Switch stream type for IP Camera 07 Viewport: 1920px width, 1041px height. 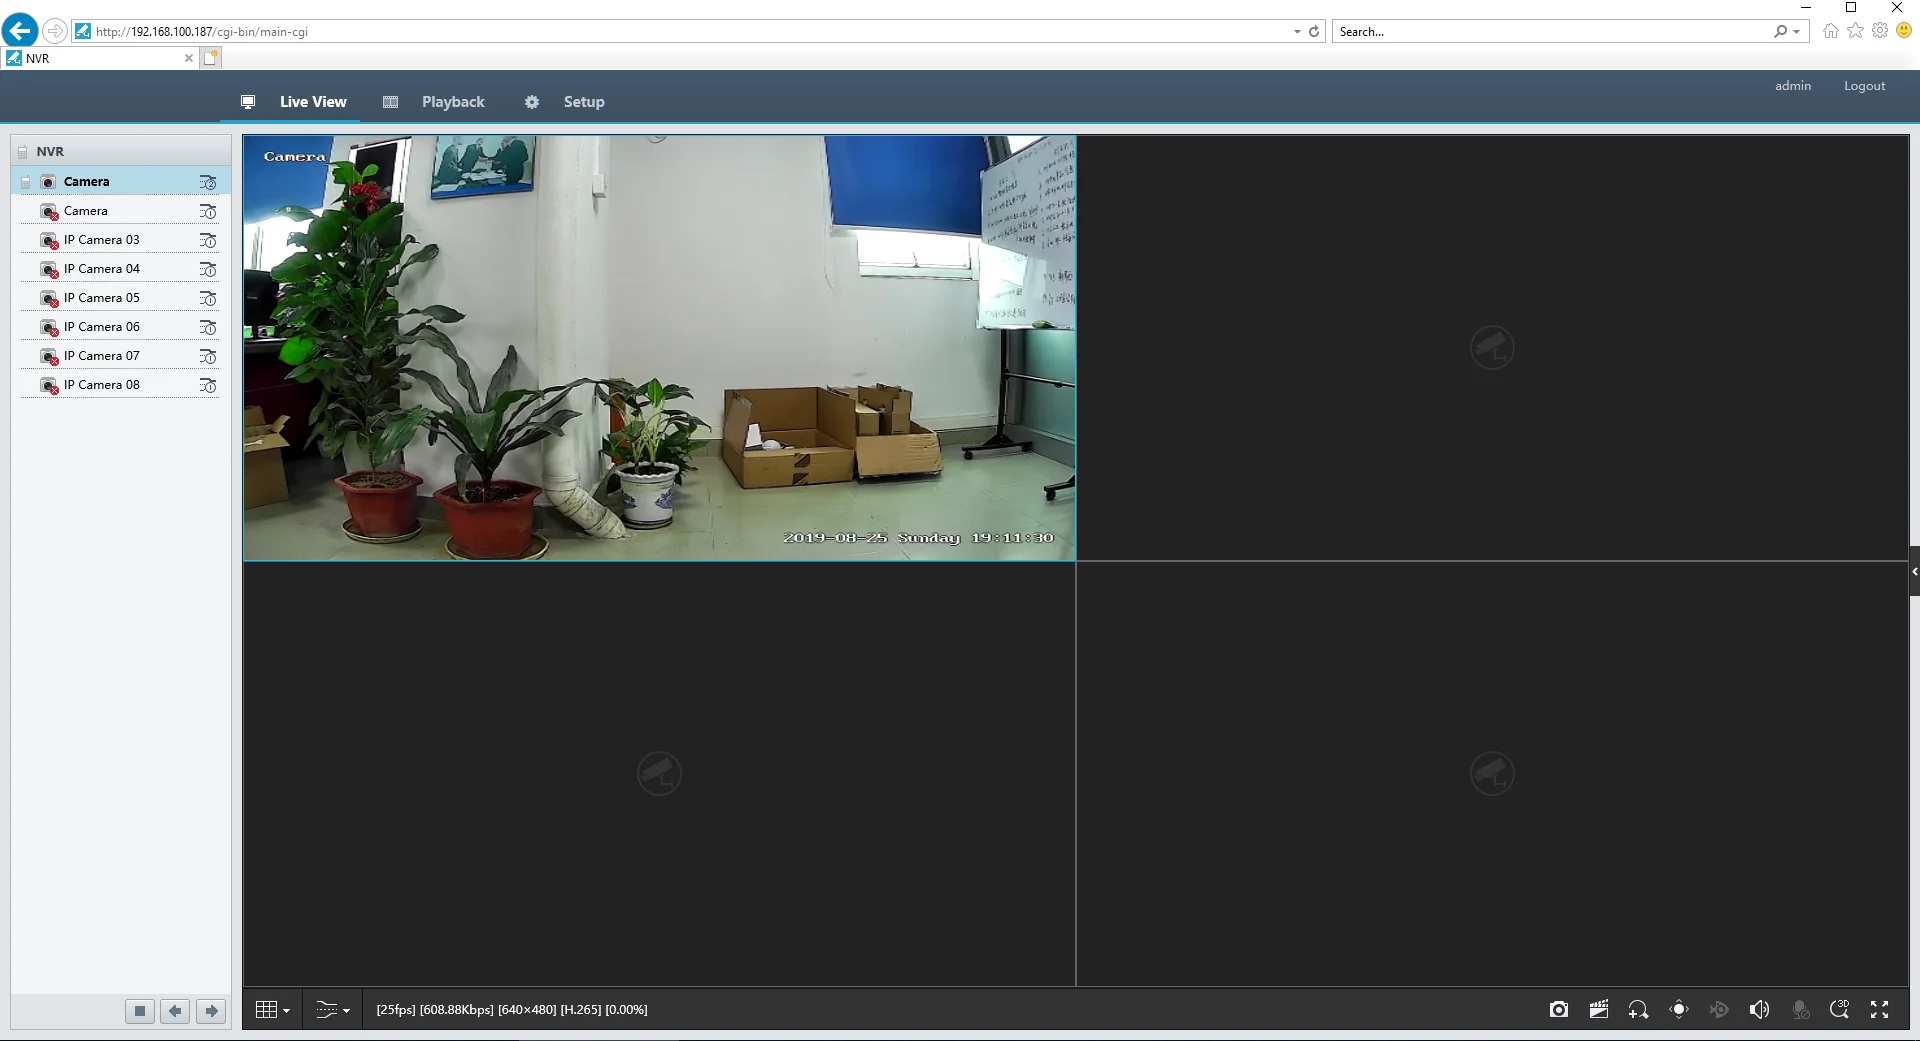tap(208, 356)
